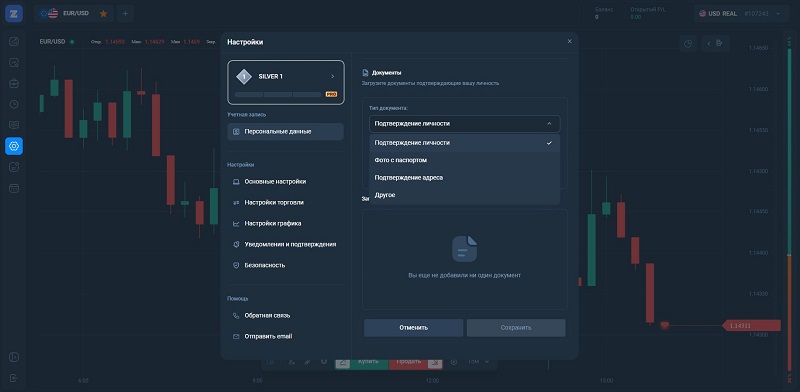The height and width of the screenshot is (392, 800).
Task: Open the briefcase portfolio sidebar icon
Action: pyautogui.click(x=14, y=83)
